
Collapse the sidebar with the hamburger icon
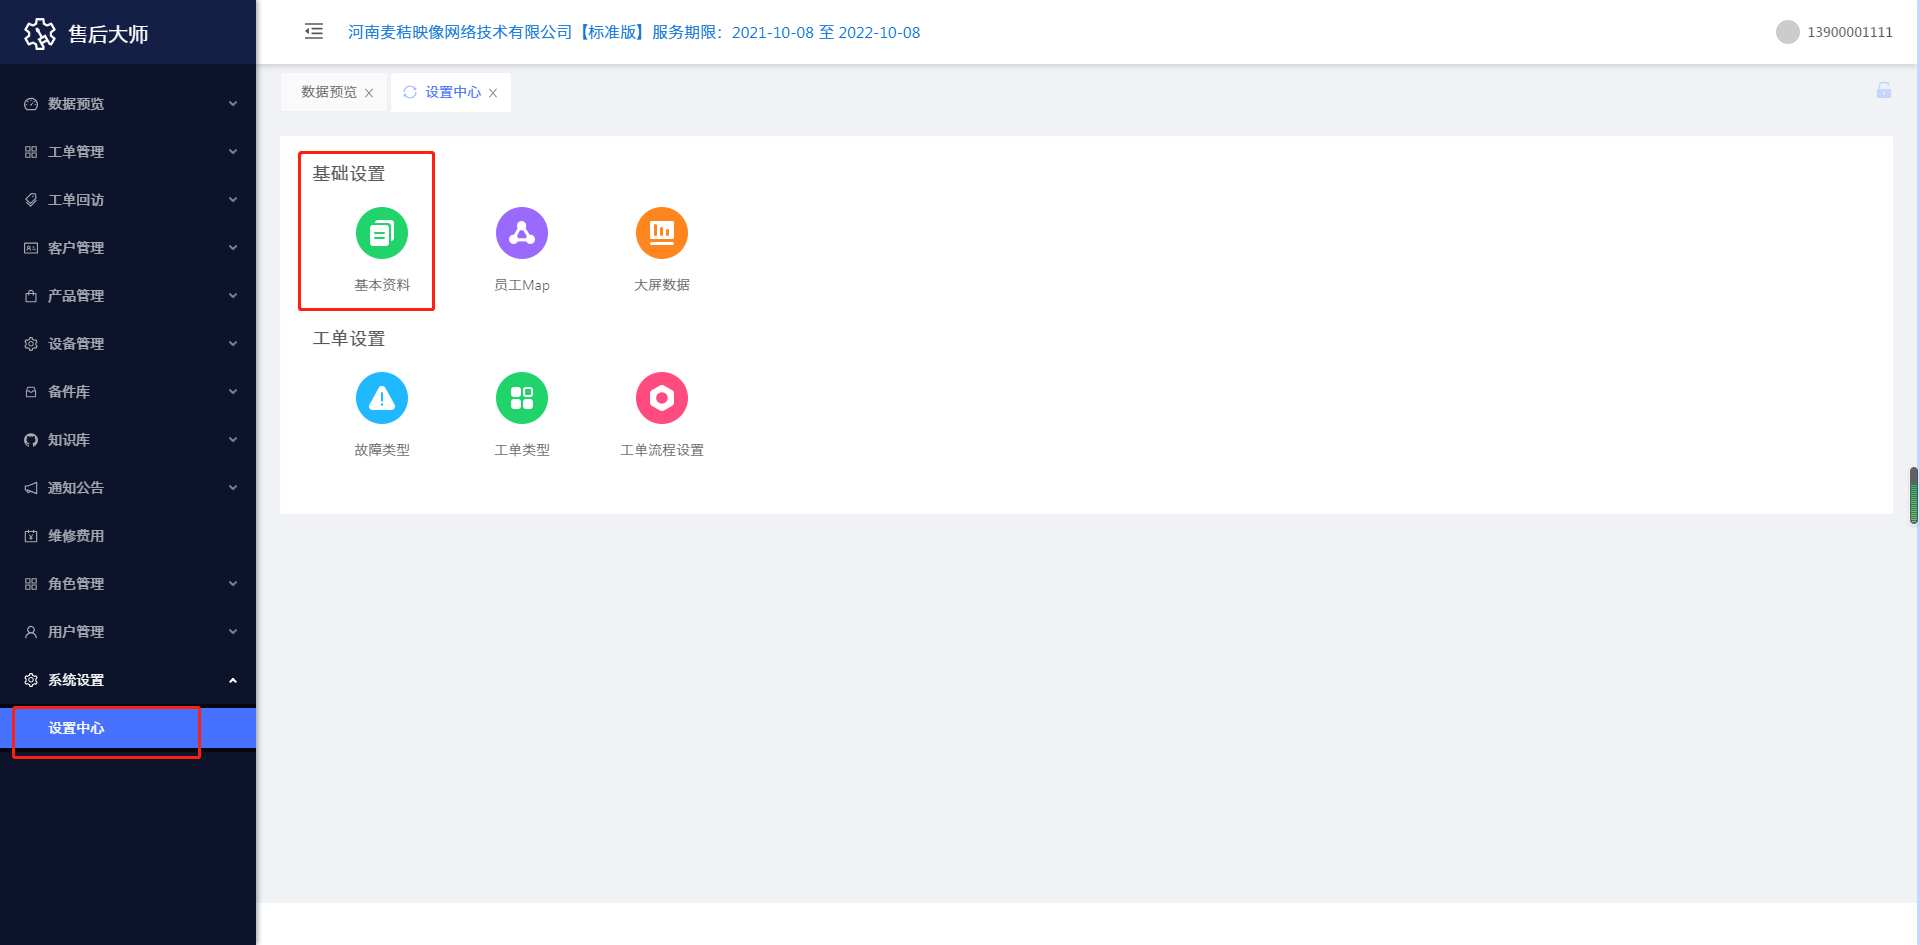314,32
